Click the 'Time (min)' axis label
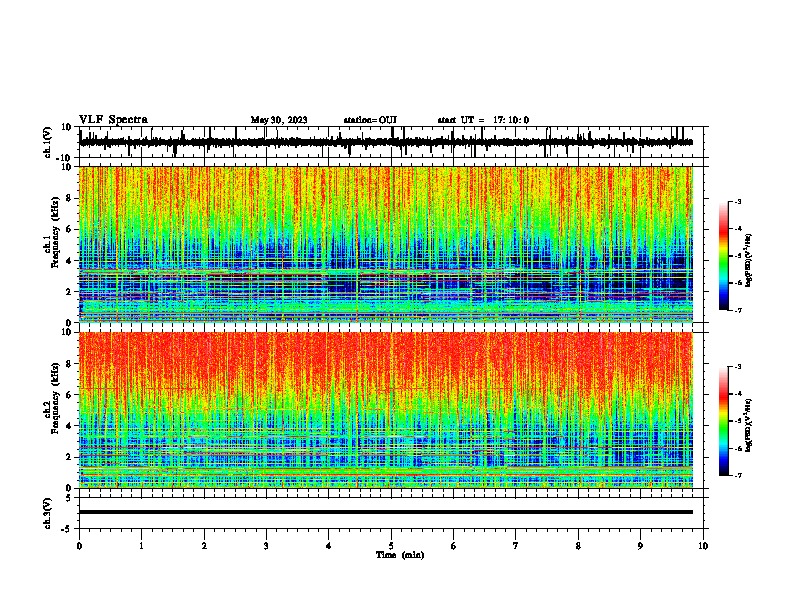The image size is (792, 612). pos(400,555)
